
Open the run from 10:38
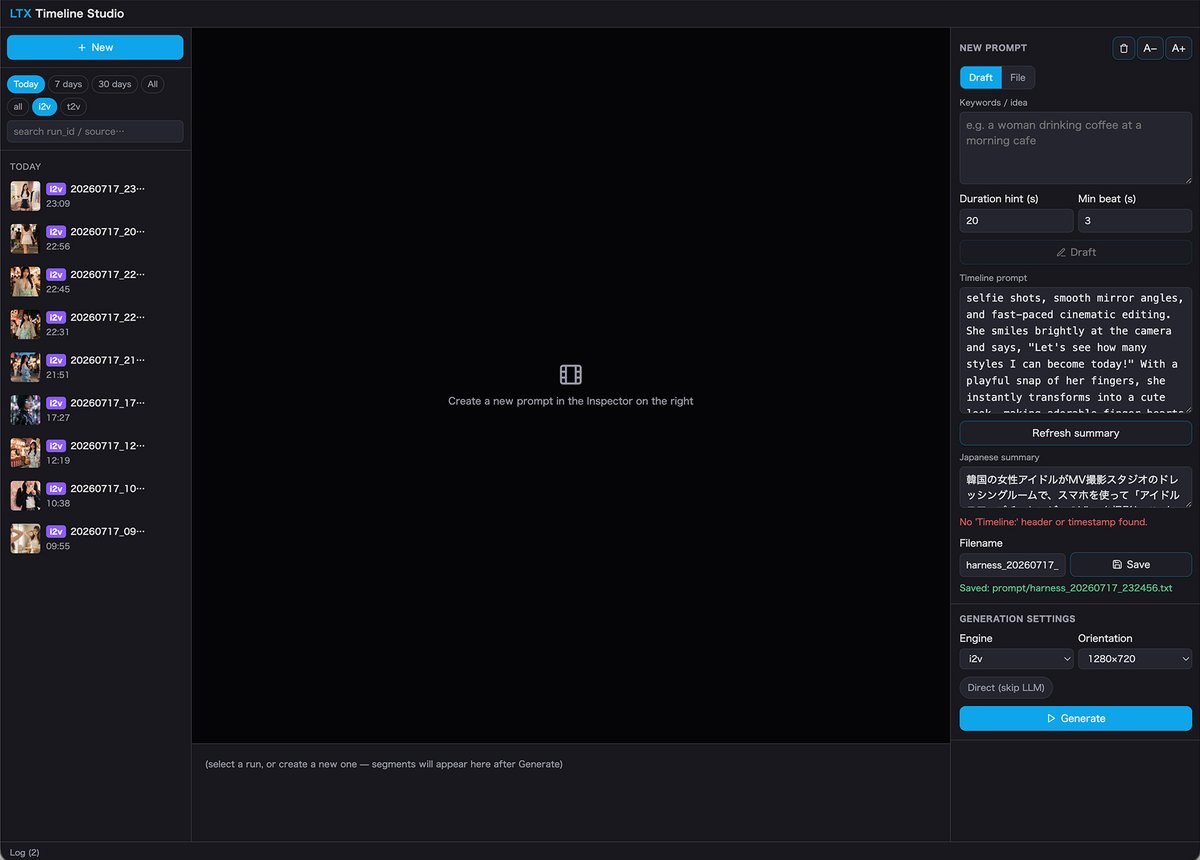tap(95, 496)
